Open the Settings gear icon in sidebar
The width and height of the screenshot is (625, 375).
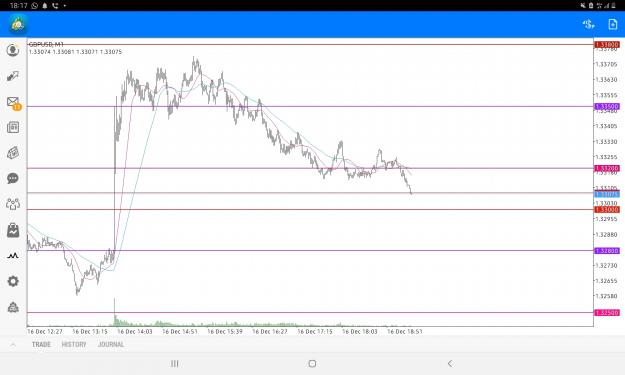pyautogui.click(x=13, y=281)
